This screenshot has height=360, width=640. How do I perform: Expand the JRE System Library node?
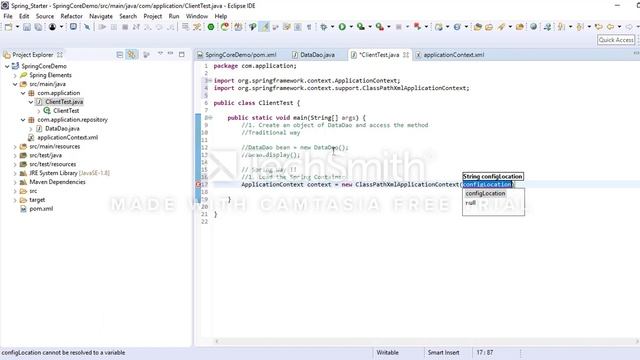[x=15, y=173]
